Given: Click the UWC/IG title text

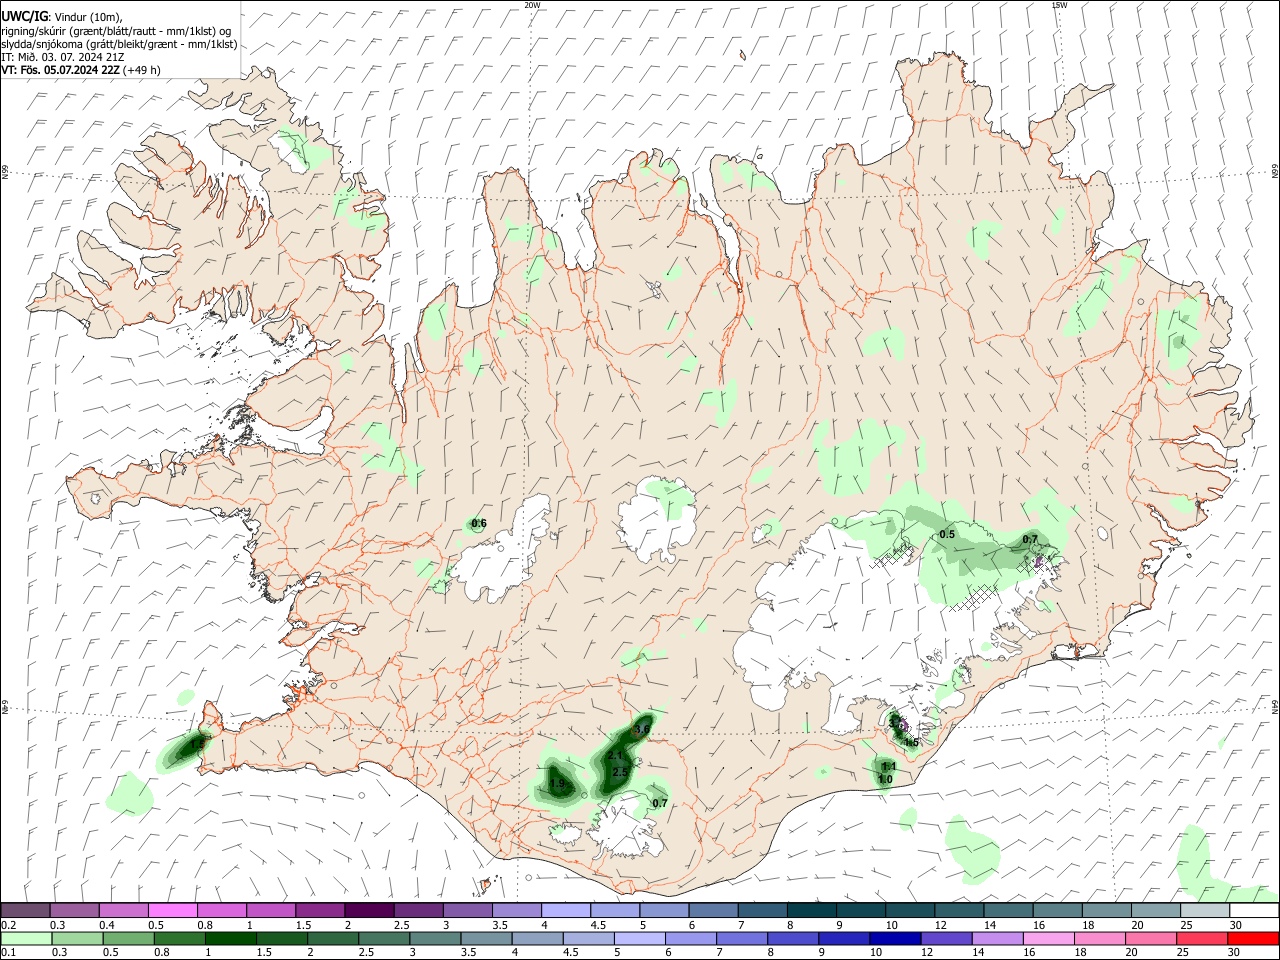Looking at the screenshot, I should [x=25, y=16].
